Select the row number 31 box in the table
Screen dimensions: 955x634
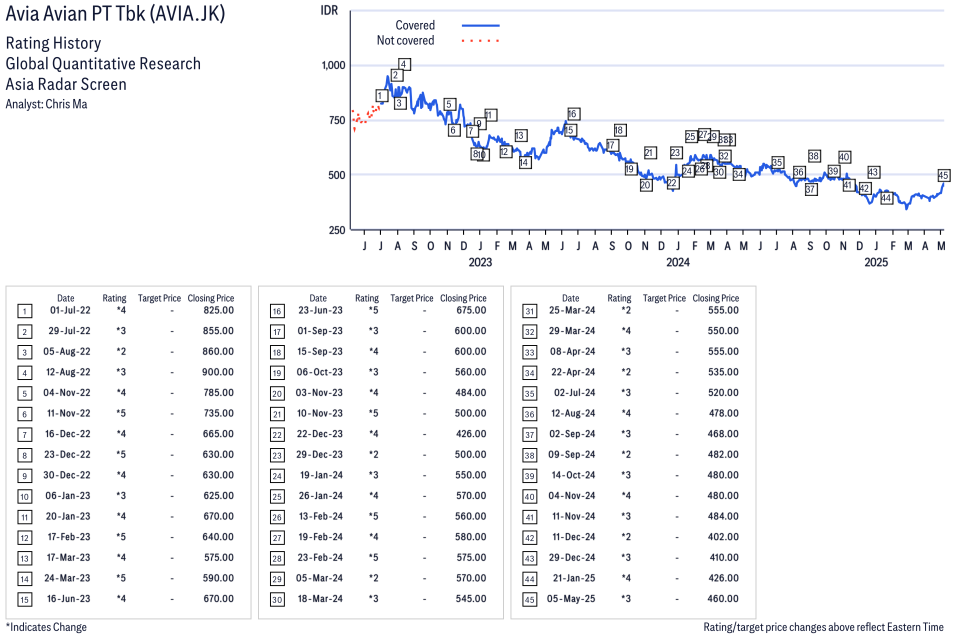pyautogui.click(x=530, y=311)
